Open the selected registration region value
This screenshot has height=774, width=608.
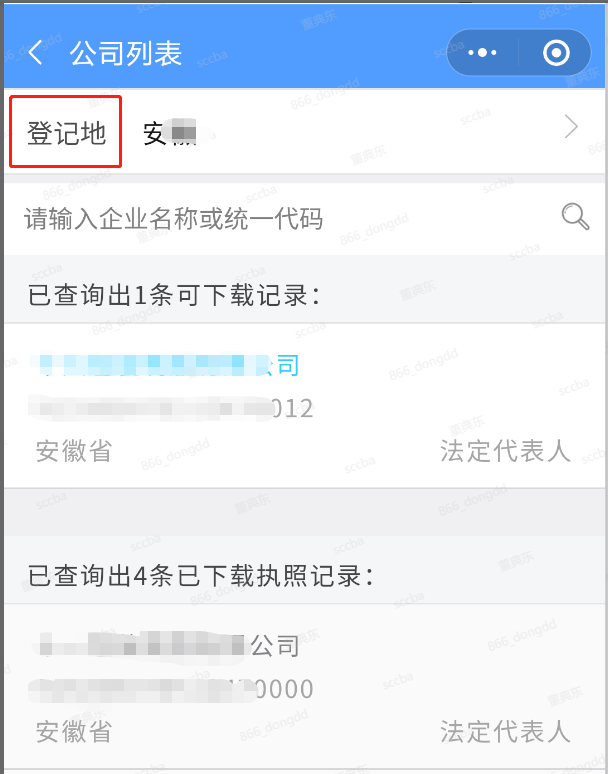pyautogui.click(x=170, y=134)
